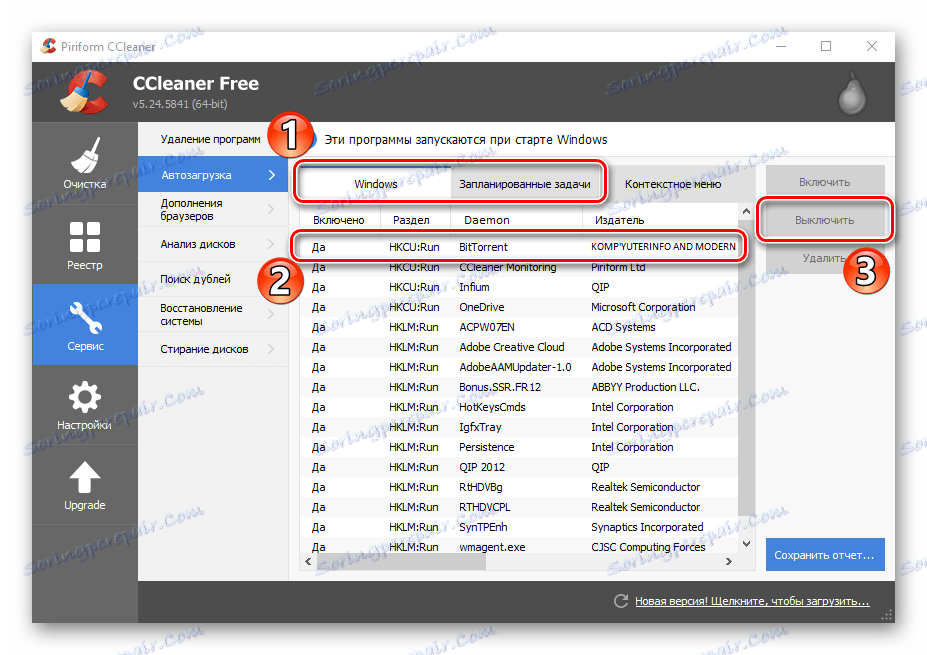Click the CCleaner logo in header
This screenshot has width=927, height=655.
coord(85,92)
